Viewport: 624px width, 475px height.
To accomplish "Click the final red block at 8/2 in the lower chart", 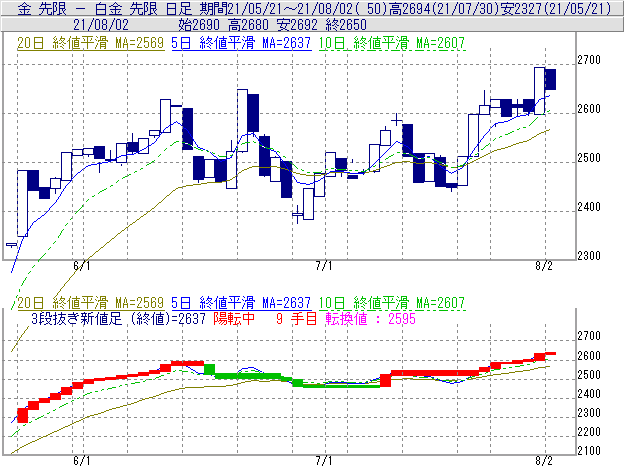I will (x=550, y=353).
